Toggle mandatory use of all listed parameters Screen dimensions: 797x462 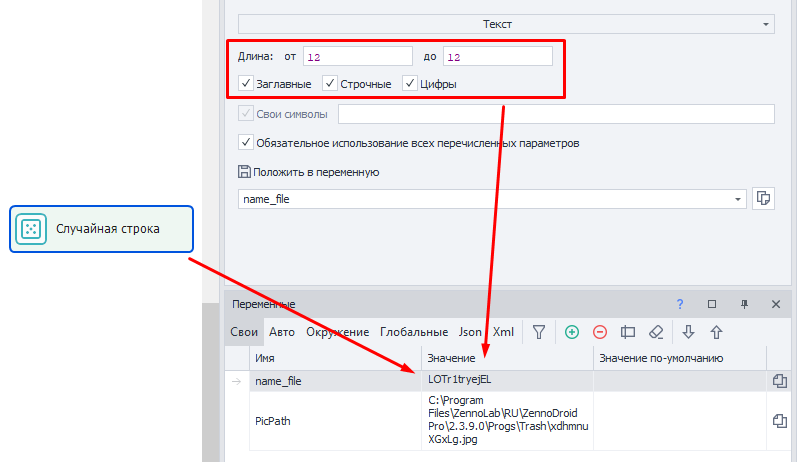[x=247, y=143]
